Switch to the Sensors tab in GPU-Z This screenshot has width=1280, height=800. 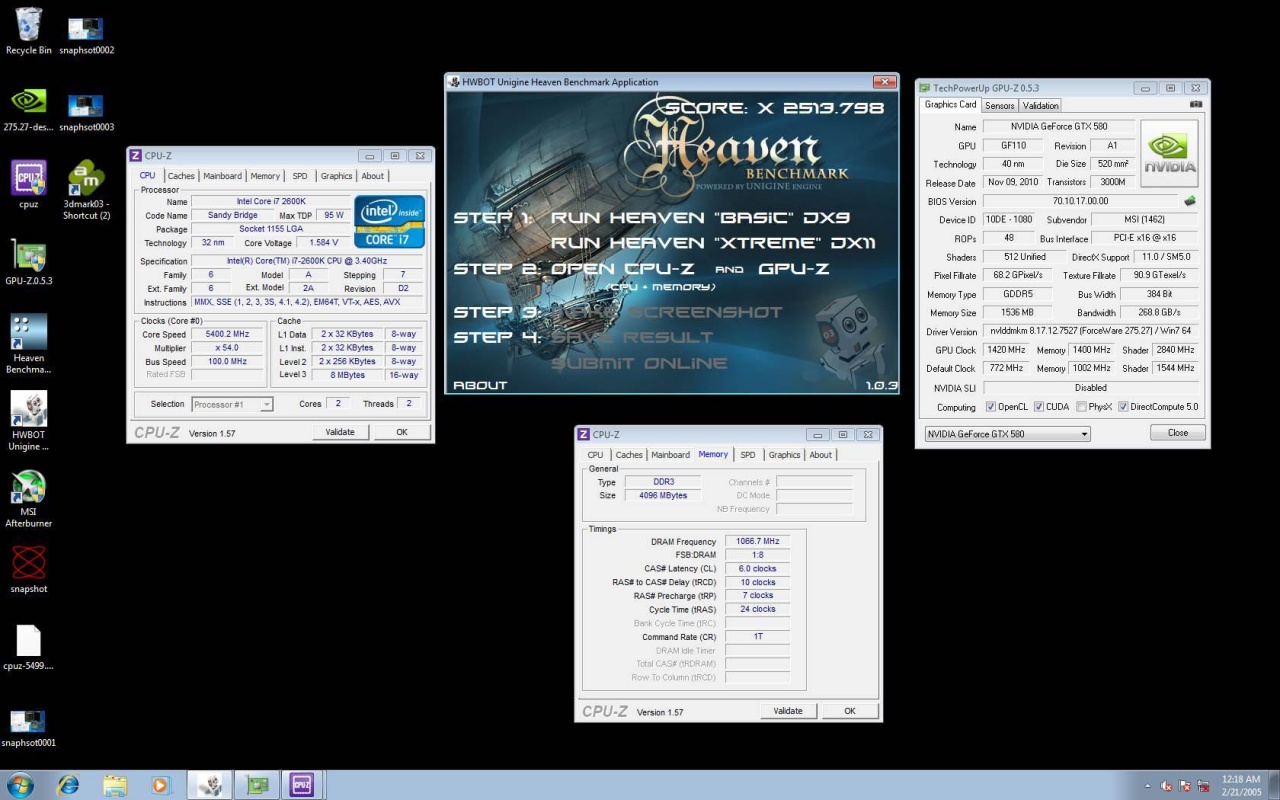[999, 105]
